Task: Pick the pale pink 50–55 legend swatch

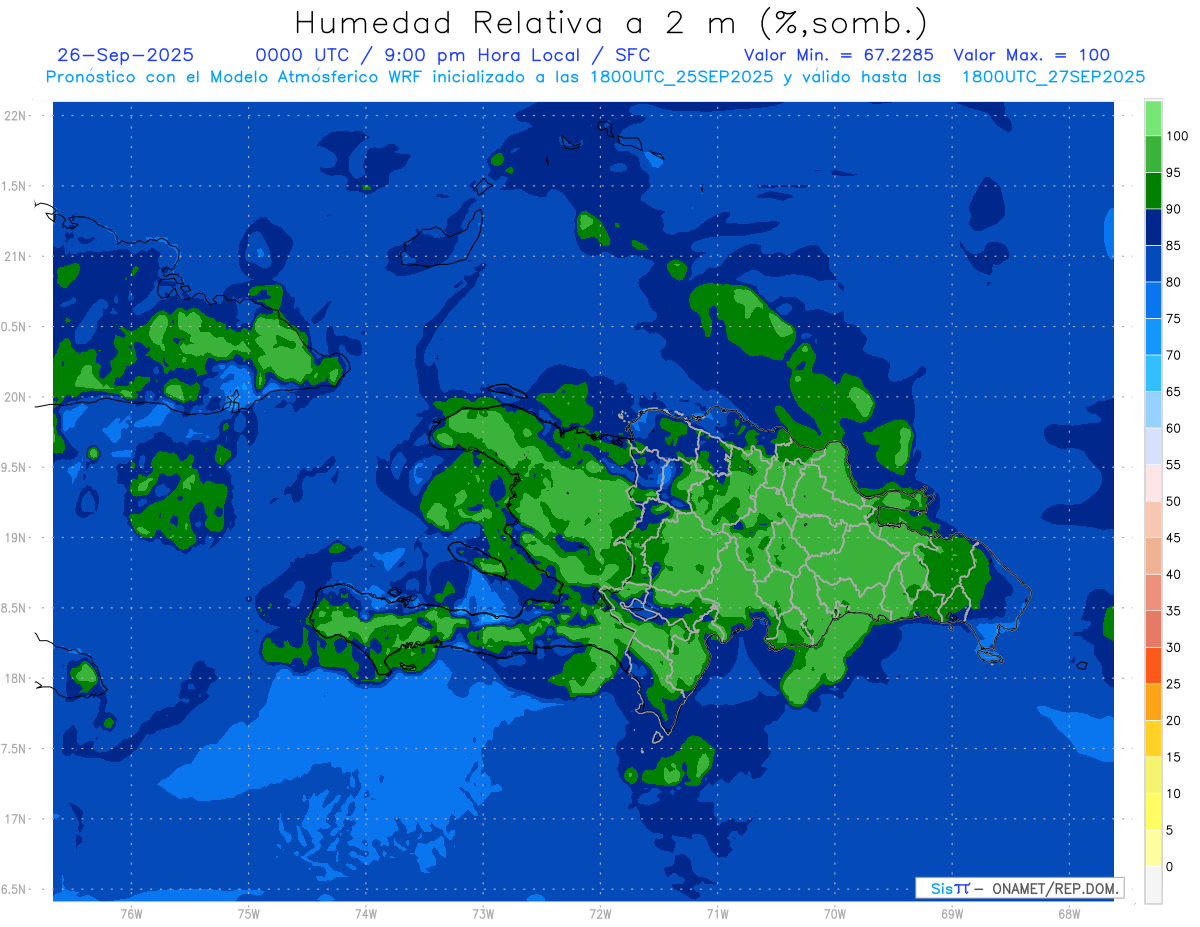Action: (x=1153, y=482)
